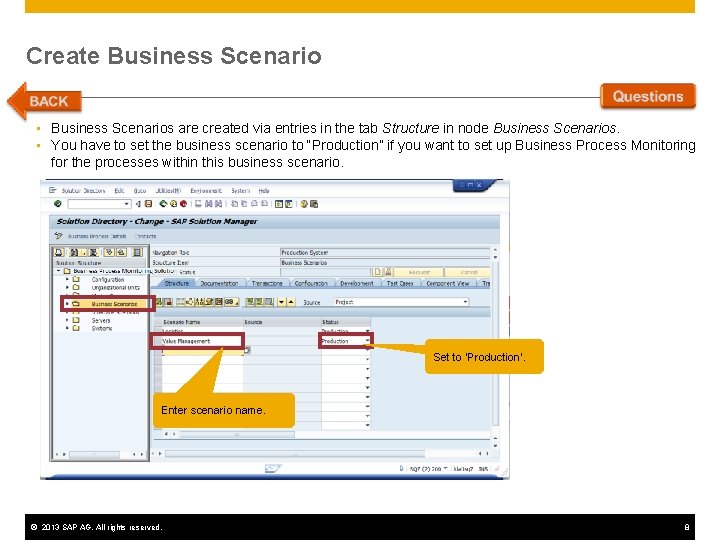Viewport: 720px width, 540px height.
Task: Open the System menu
Action: click(240, 191)
